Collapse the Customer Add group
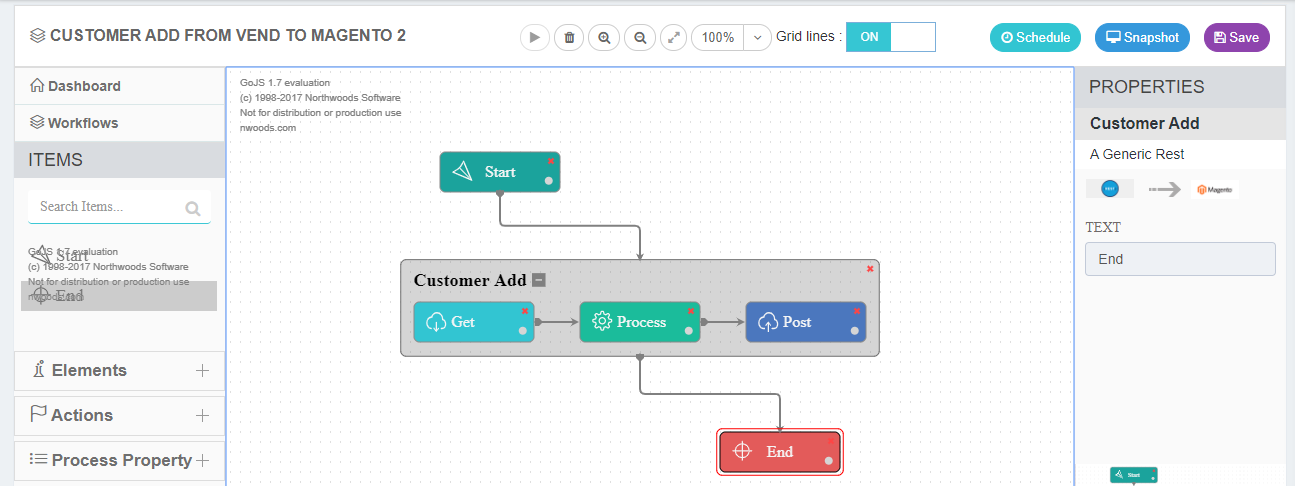 (x=539, y=281)
